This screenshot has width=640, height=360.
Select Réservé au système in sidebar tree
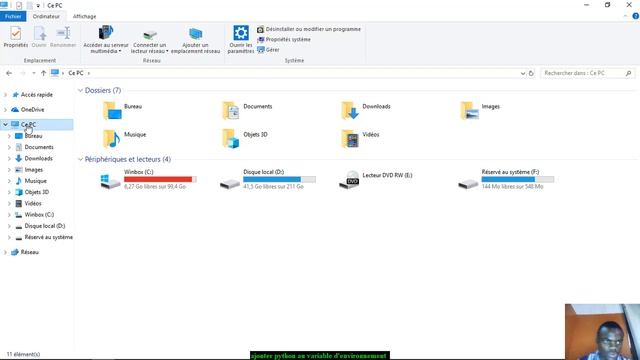[x=48, y=237]
